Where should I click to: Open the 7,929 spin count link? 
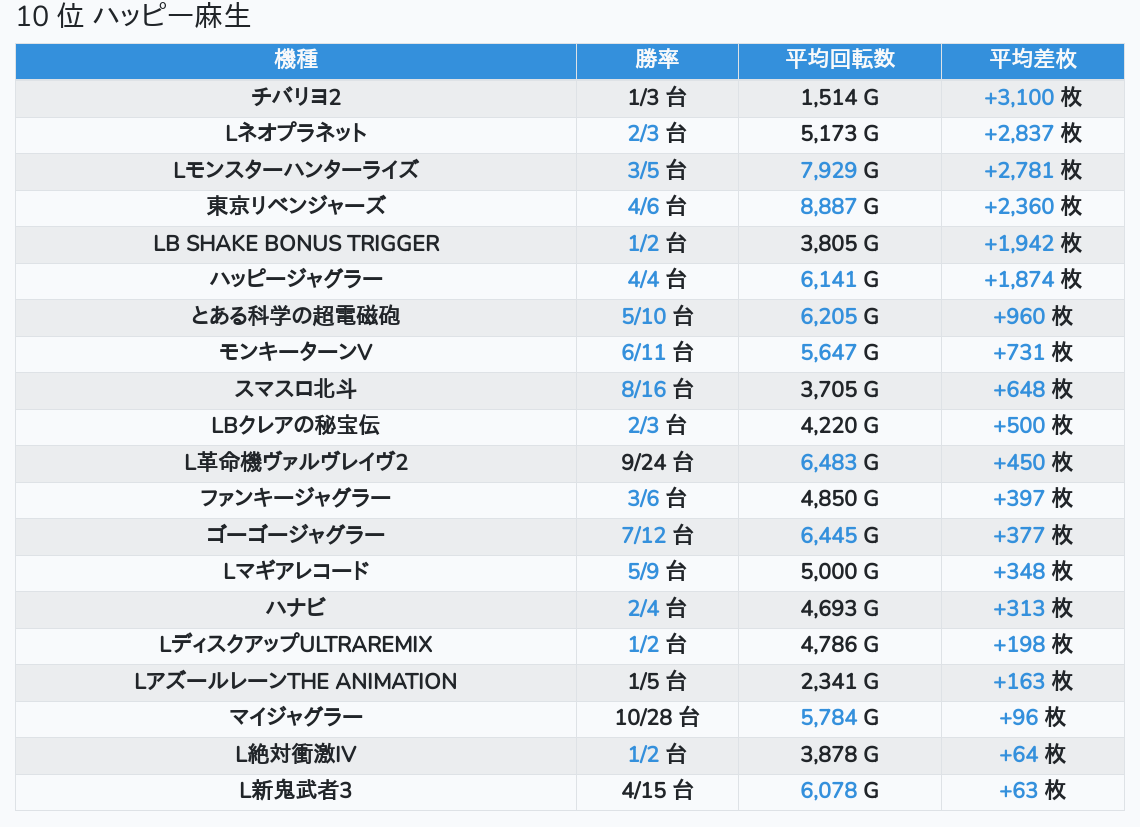click(828, 170)
